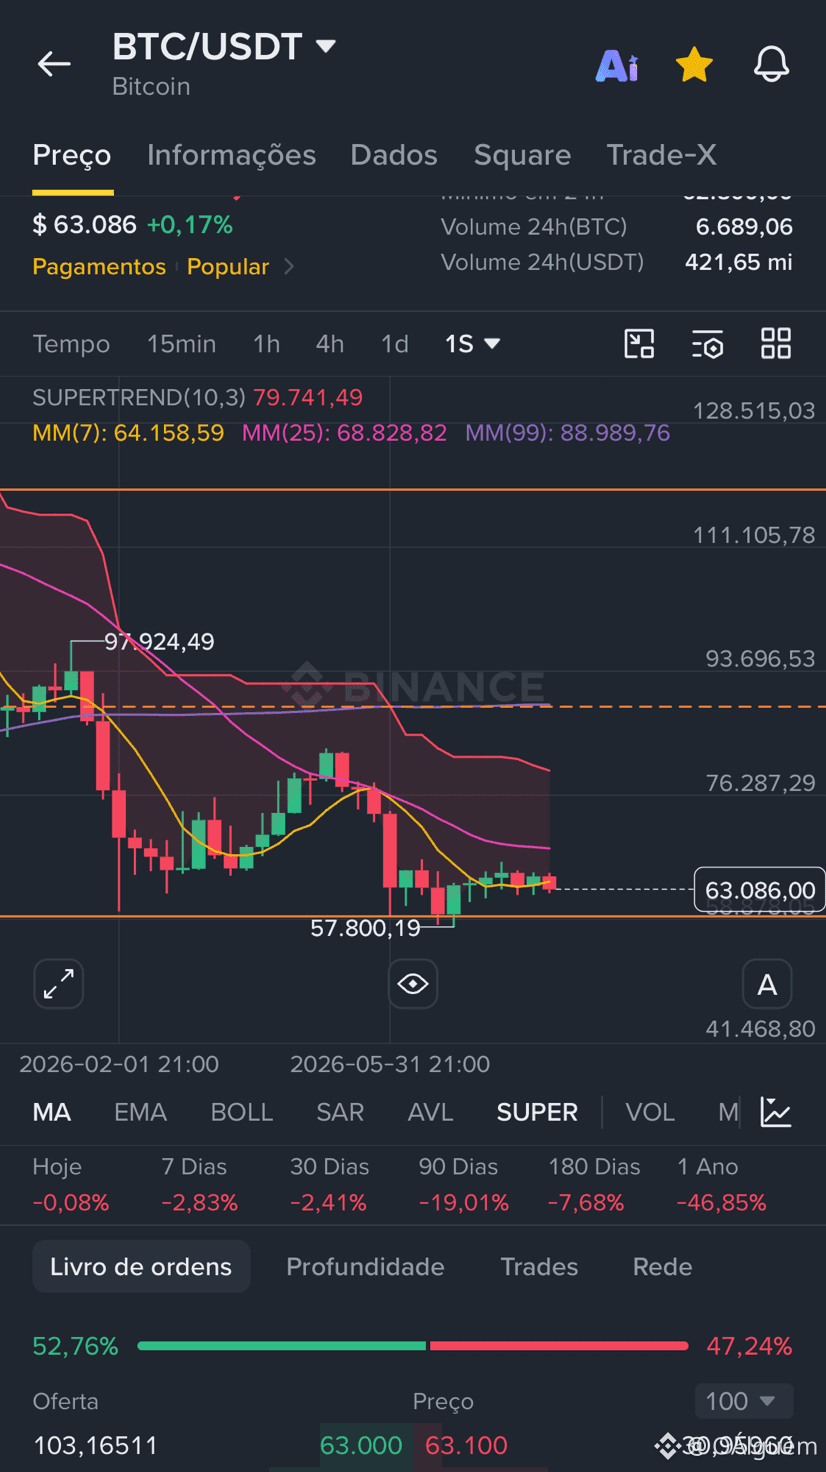Select the AVL indicator
This screenshot has height=1472, width=826.
point(430,1112)
